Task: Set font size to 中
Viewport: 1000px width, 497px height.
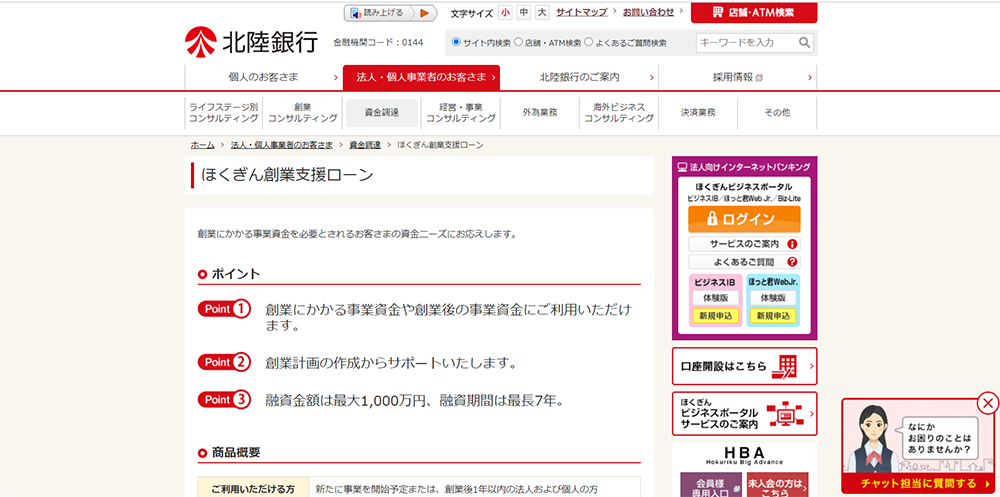Action: click(524, 13)
